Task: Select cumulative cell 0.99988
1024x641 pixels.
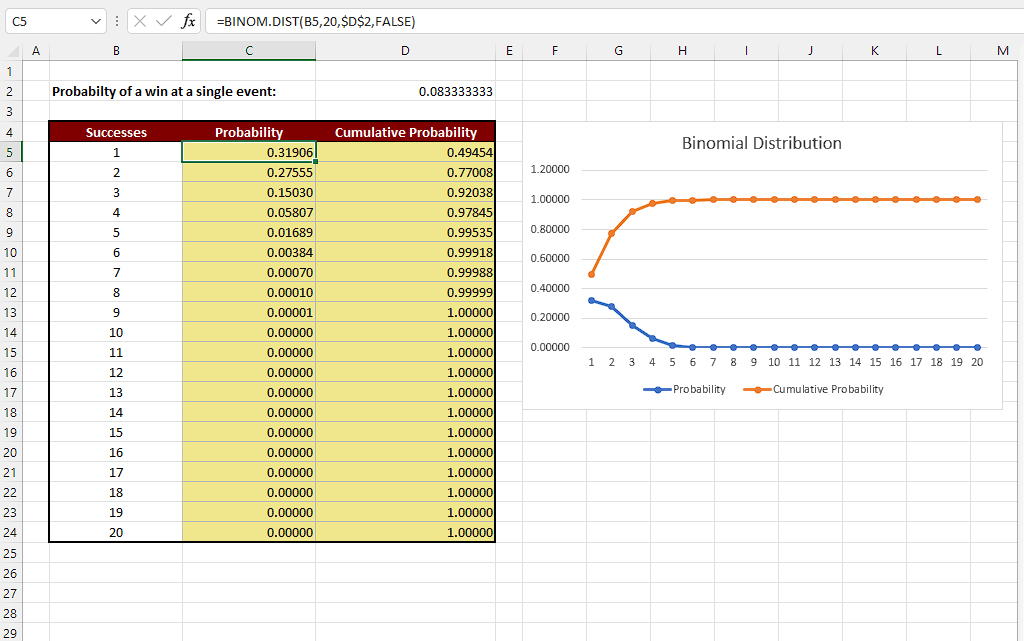Action: (406, 272)
